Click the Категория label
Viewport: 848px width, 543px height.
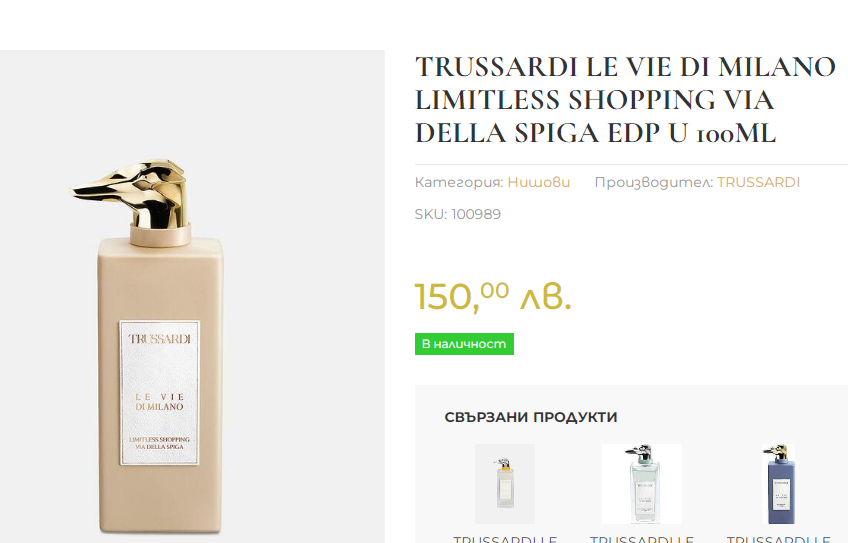click(459, 182)
